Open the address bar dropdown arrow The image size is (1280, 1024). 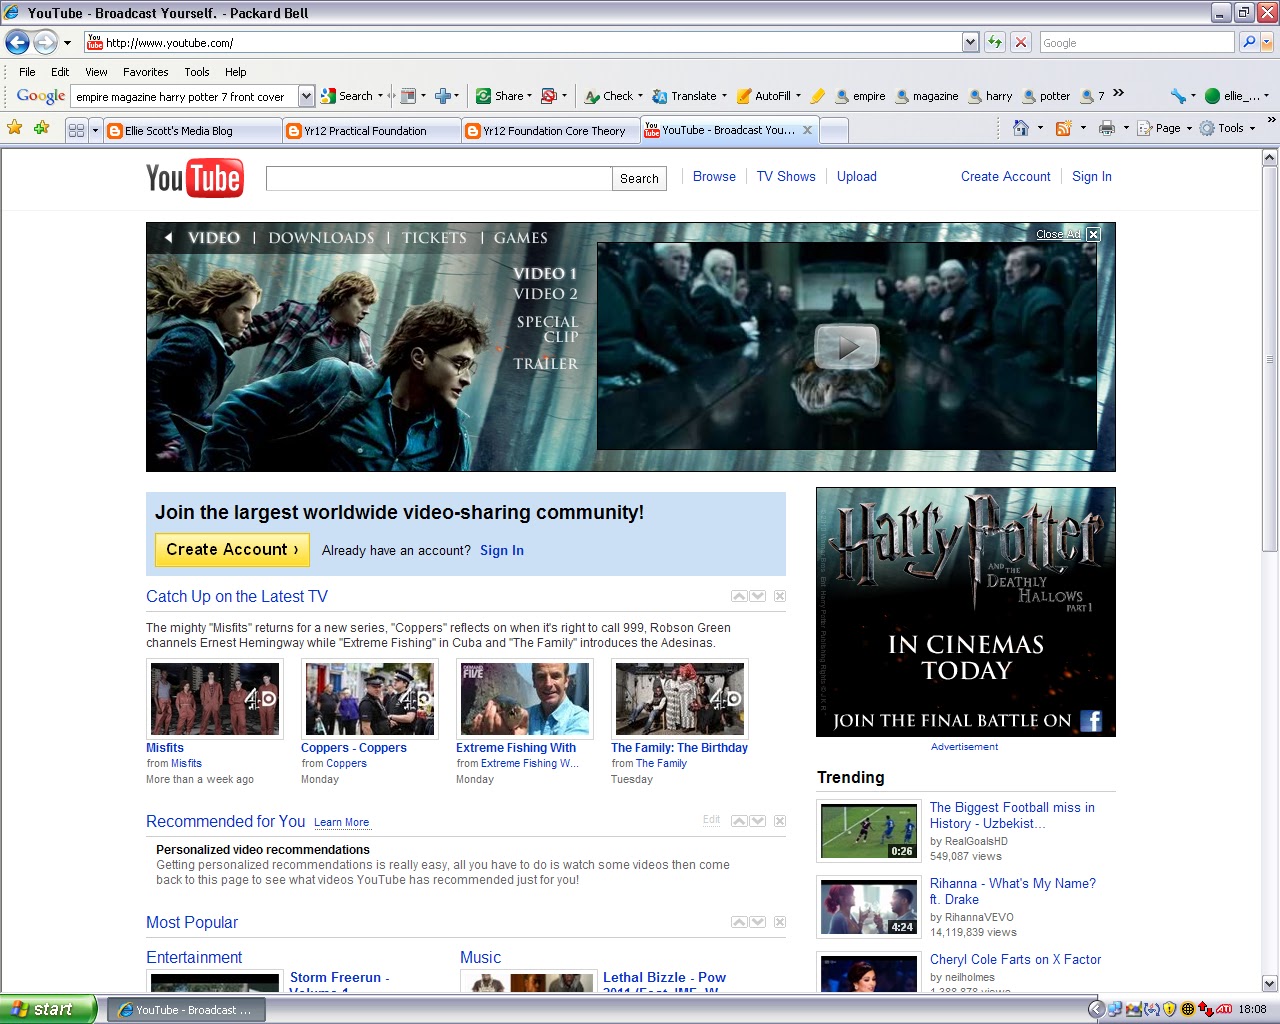pos(970,42)
